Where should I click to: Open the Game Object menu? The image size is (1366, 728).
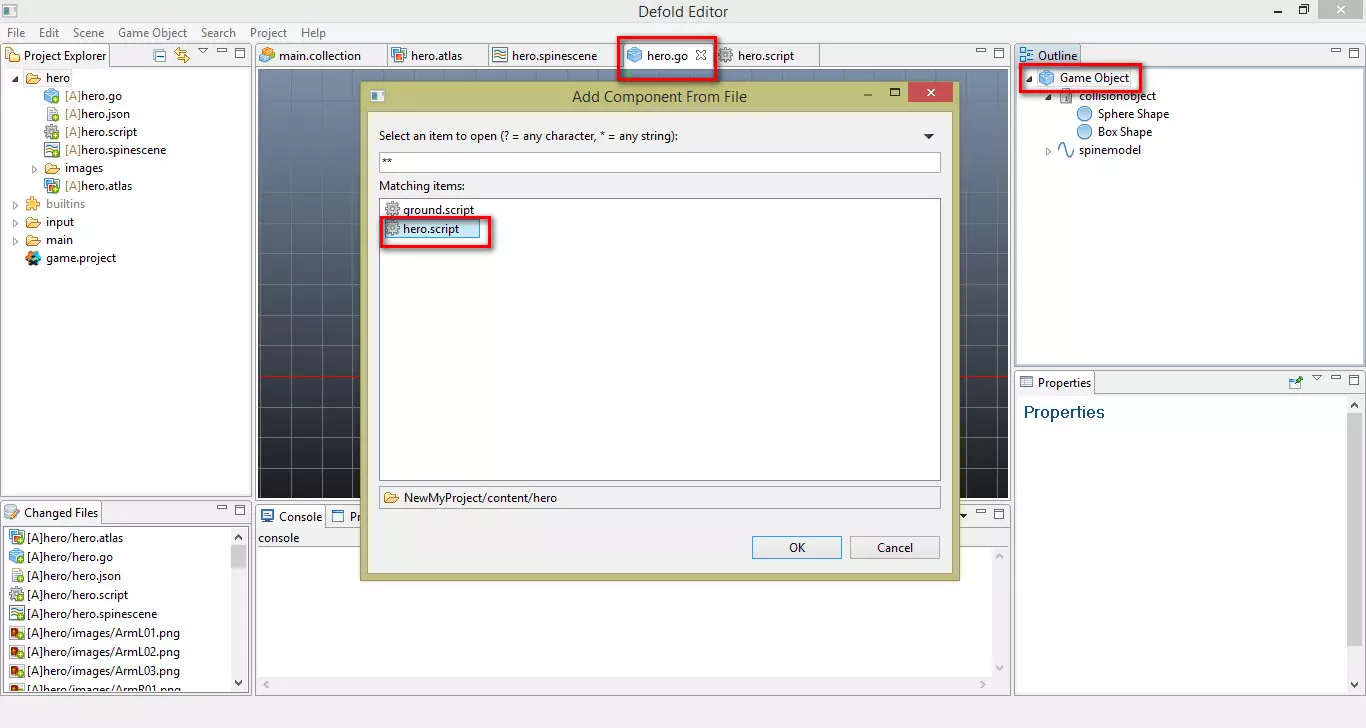(152, 33)
